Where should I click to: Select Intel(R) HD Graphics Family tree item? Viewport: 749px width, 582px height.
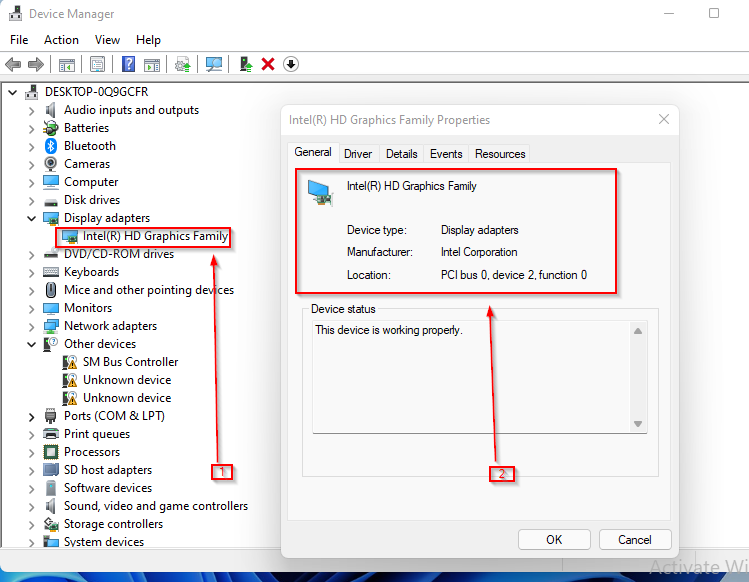click(155, 236)
